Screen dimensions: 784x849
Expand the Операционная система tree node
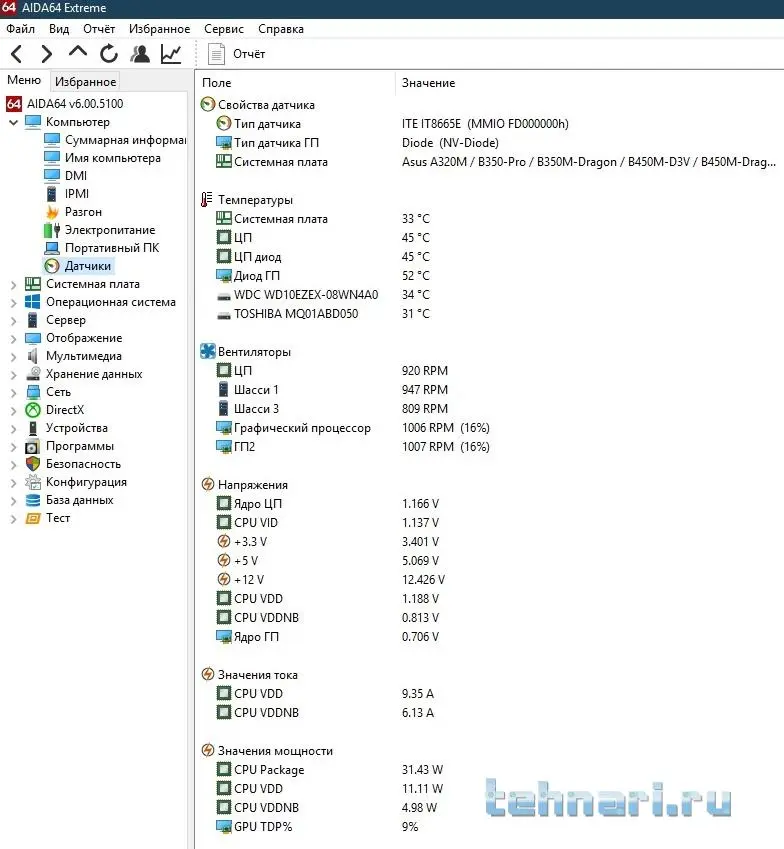[14, 303]
